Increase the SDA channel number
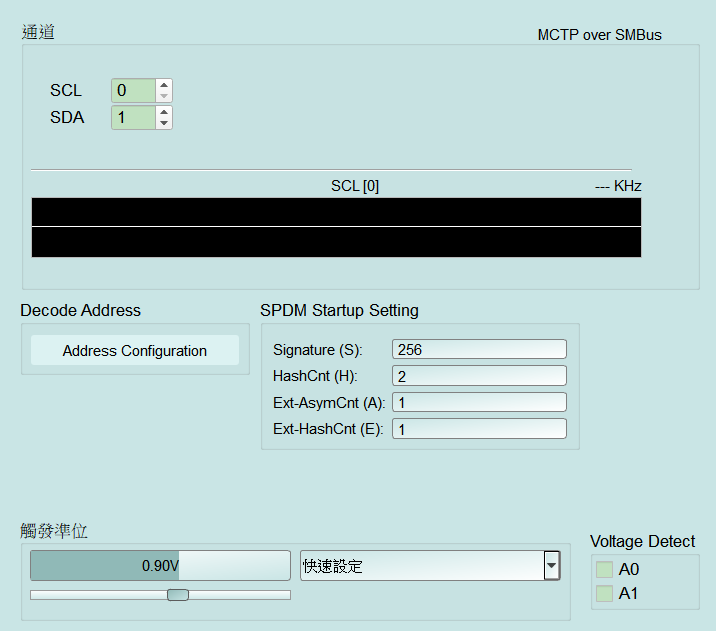Viewport: 716px width, 631px height. click(164, 112)
